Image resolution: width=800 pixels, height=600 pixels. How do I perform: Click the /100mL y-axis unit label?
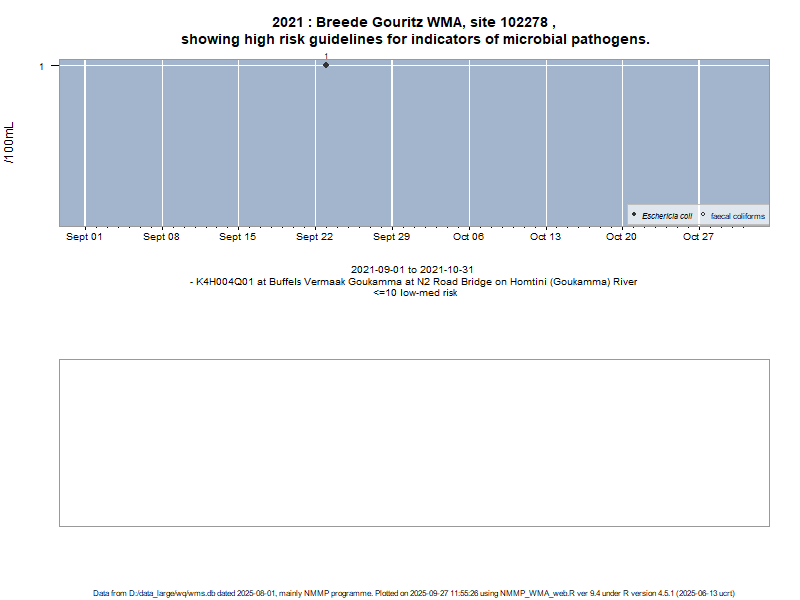(x=9, y=146)
